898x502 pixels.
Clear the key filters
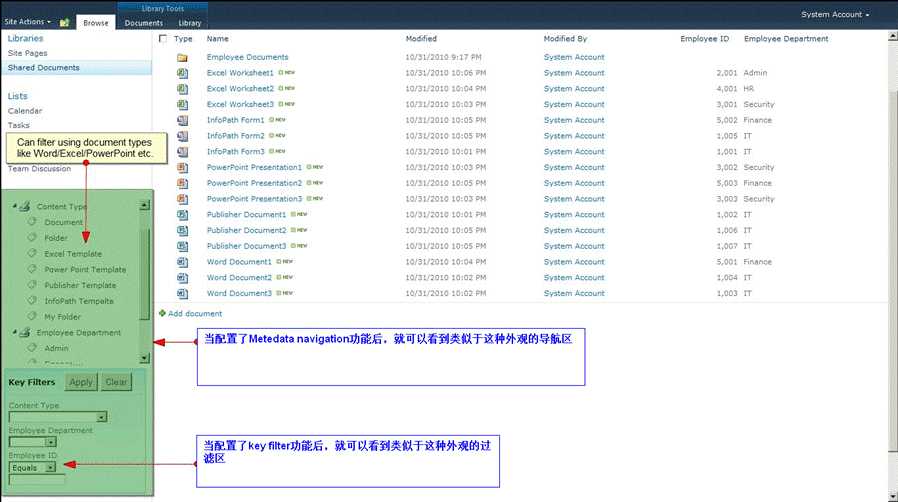point(116,382)
